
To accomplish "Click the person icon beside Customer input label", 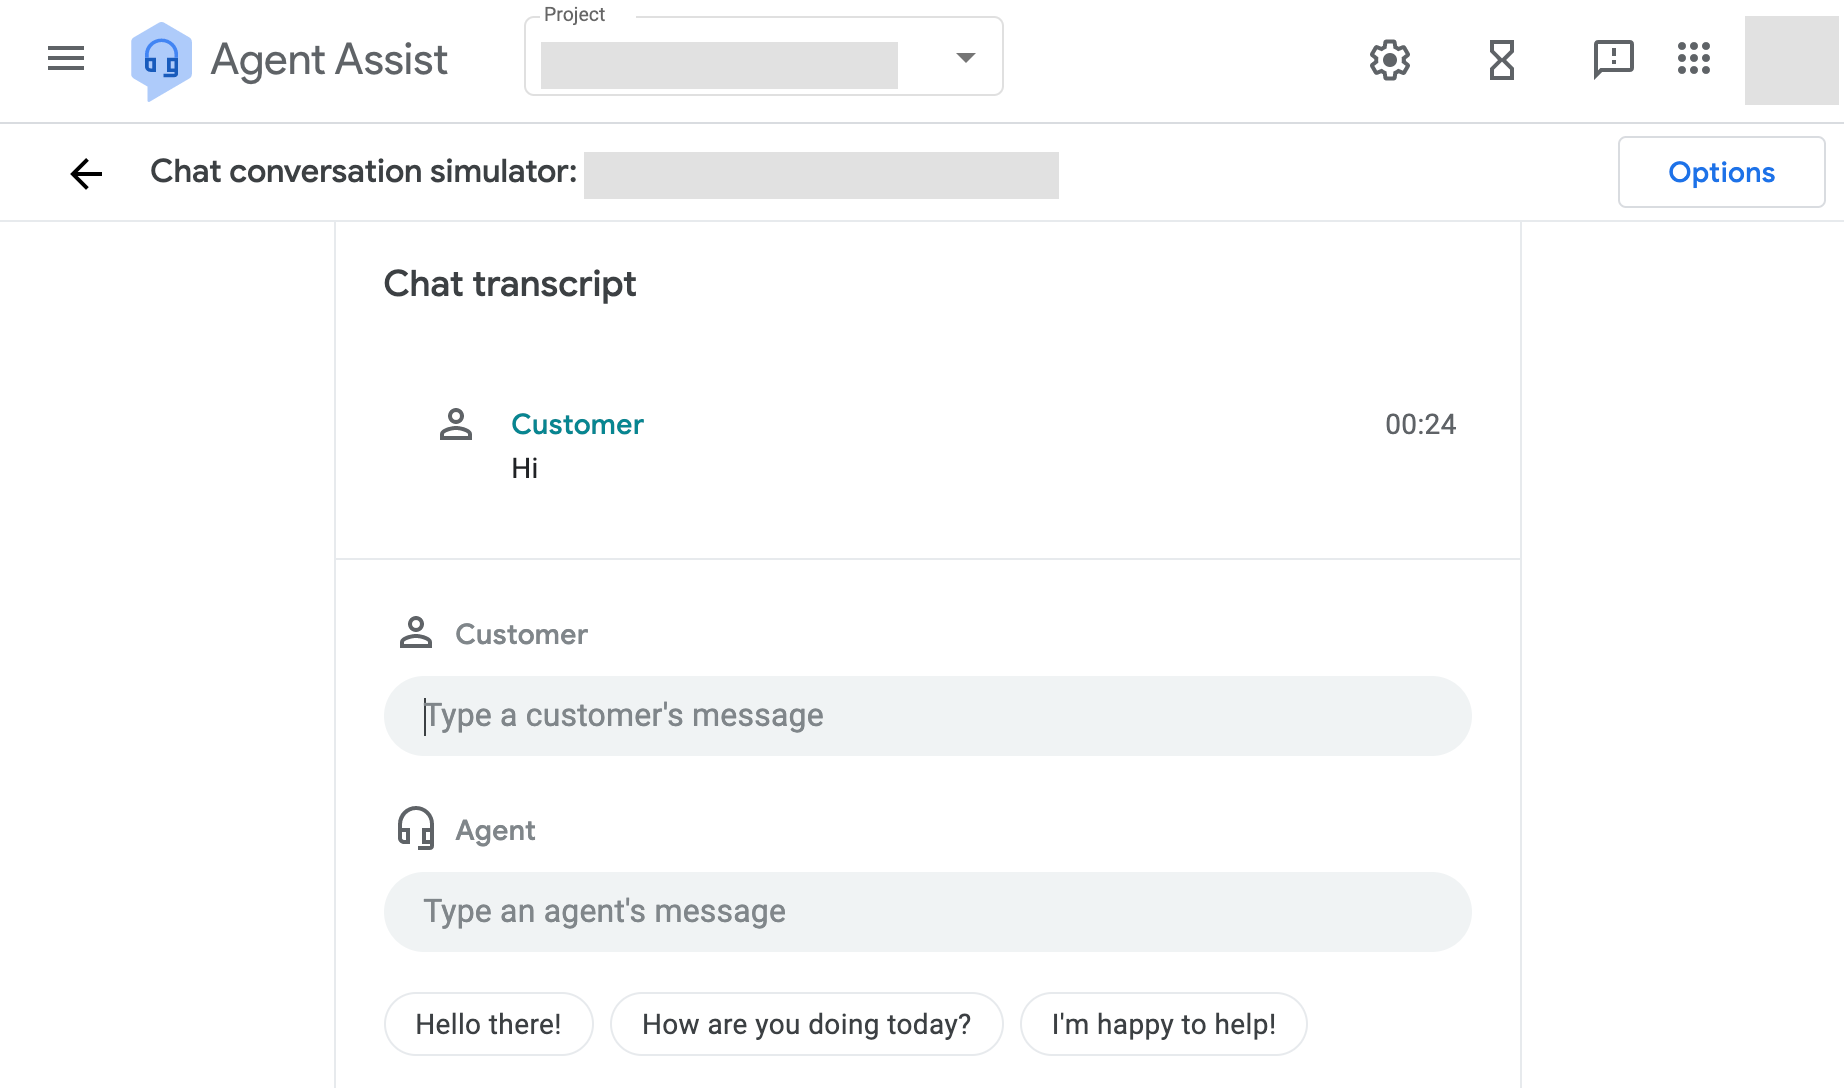I will point(416,633).
